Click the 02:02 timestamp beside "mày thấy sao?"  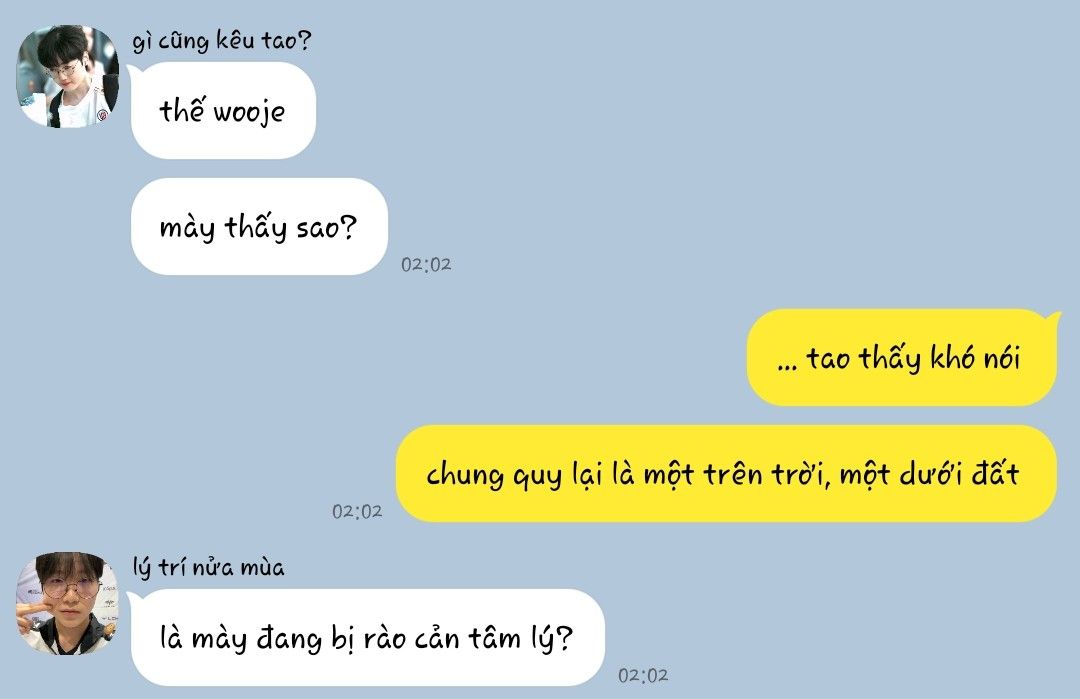point(426,264)
